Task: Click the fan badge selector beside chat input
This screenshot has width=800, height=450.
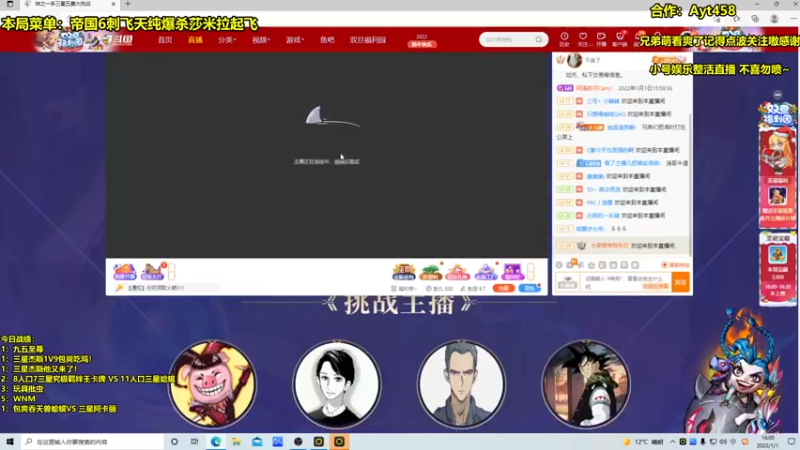Action: pyautogui.click(x=567, y=282)
